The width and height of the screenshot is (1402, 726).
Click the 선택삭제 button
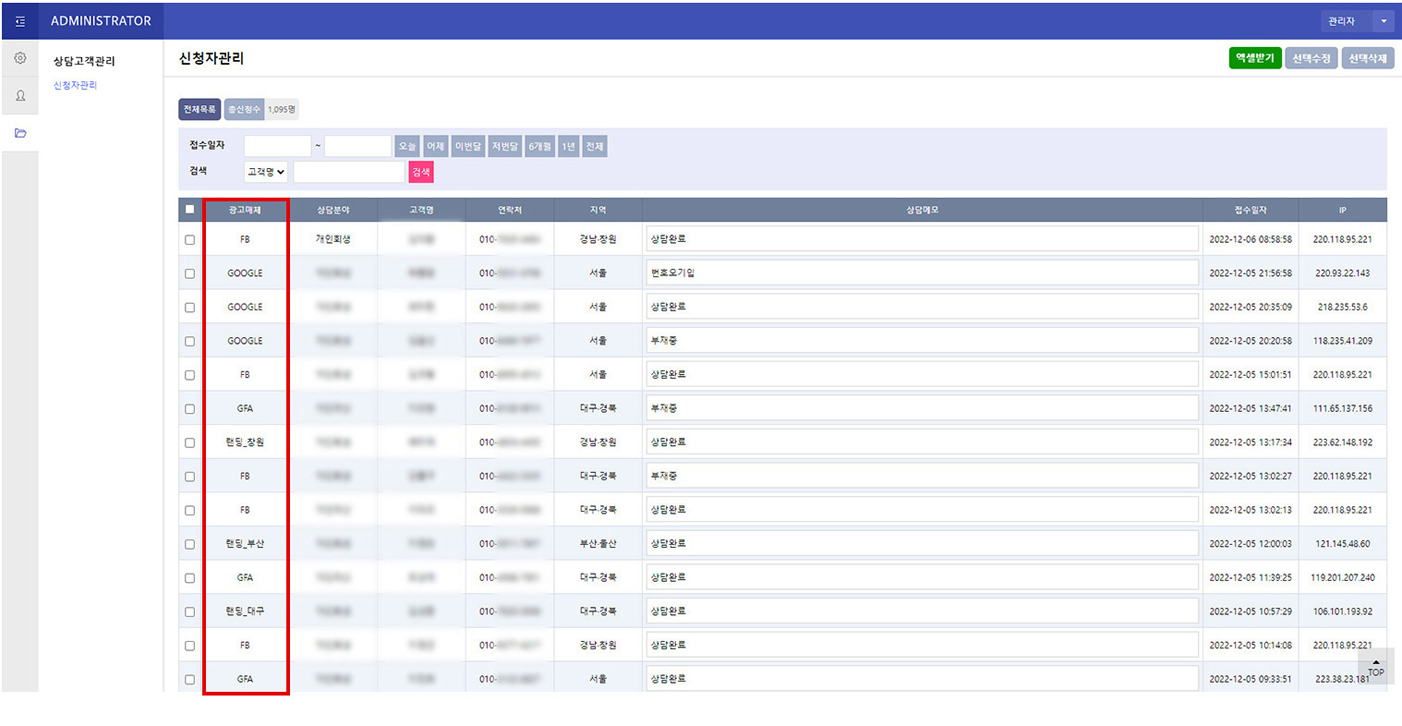tap(1367, 58)
